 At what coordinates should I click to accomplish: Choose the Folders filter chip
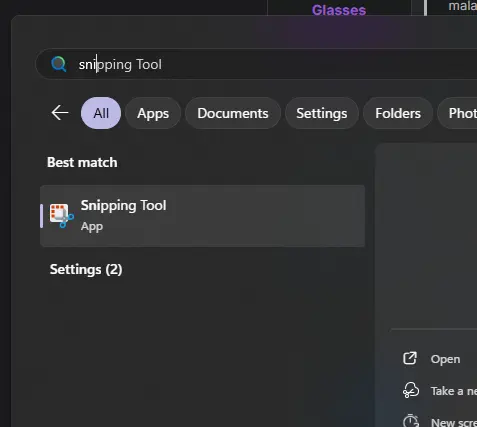398,113
